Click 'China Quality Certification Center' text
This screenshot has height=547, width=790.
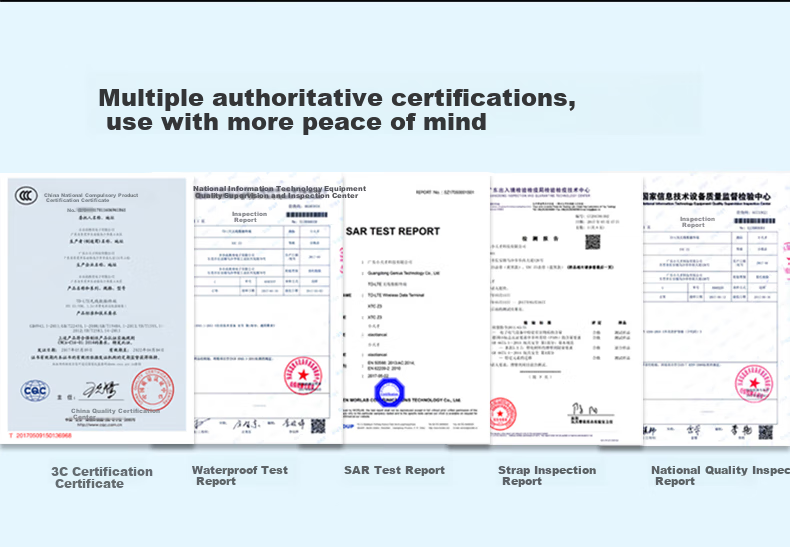click(115, 414)
